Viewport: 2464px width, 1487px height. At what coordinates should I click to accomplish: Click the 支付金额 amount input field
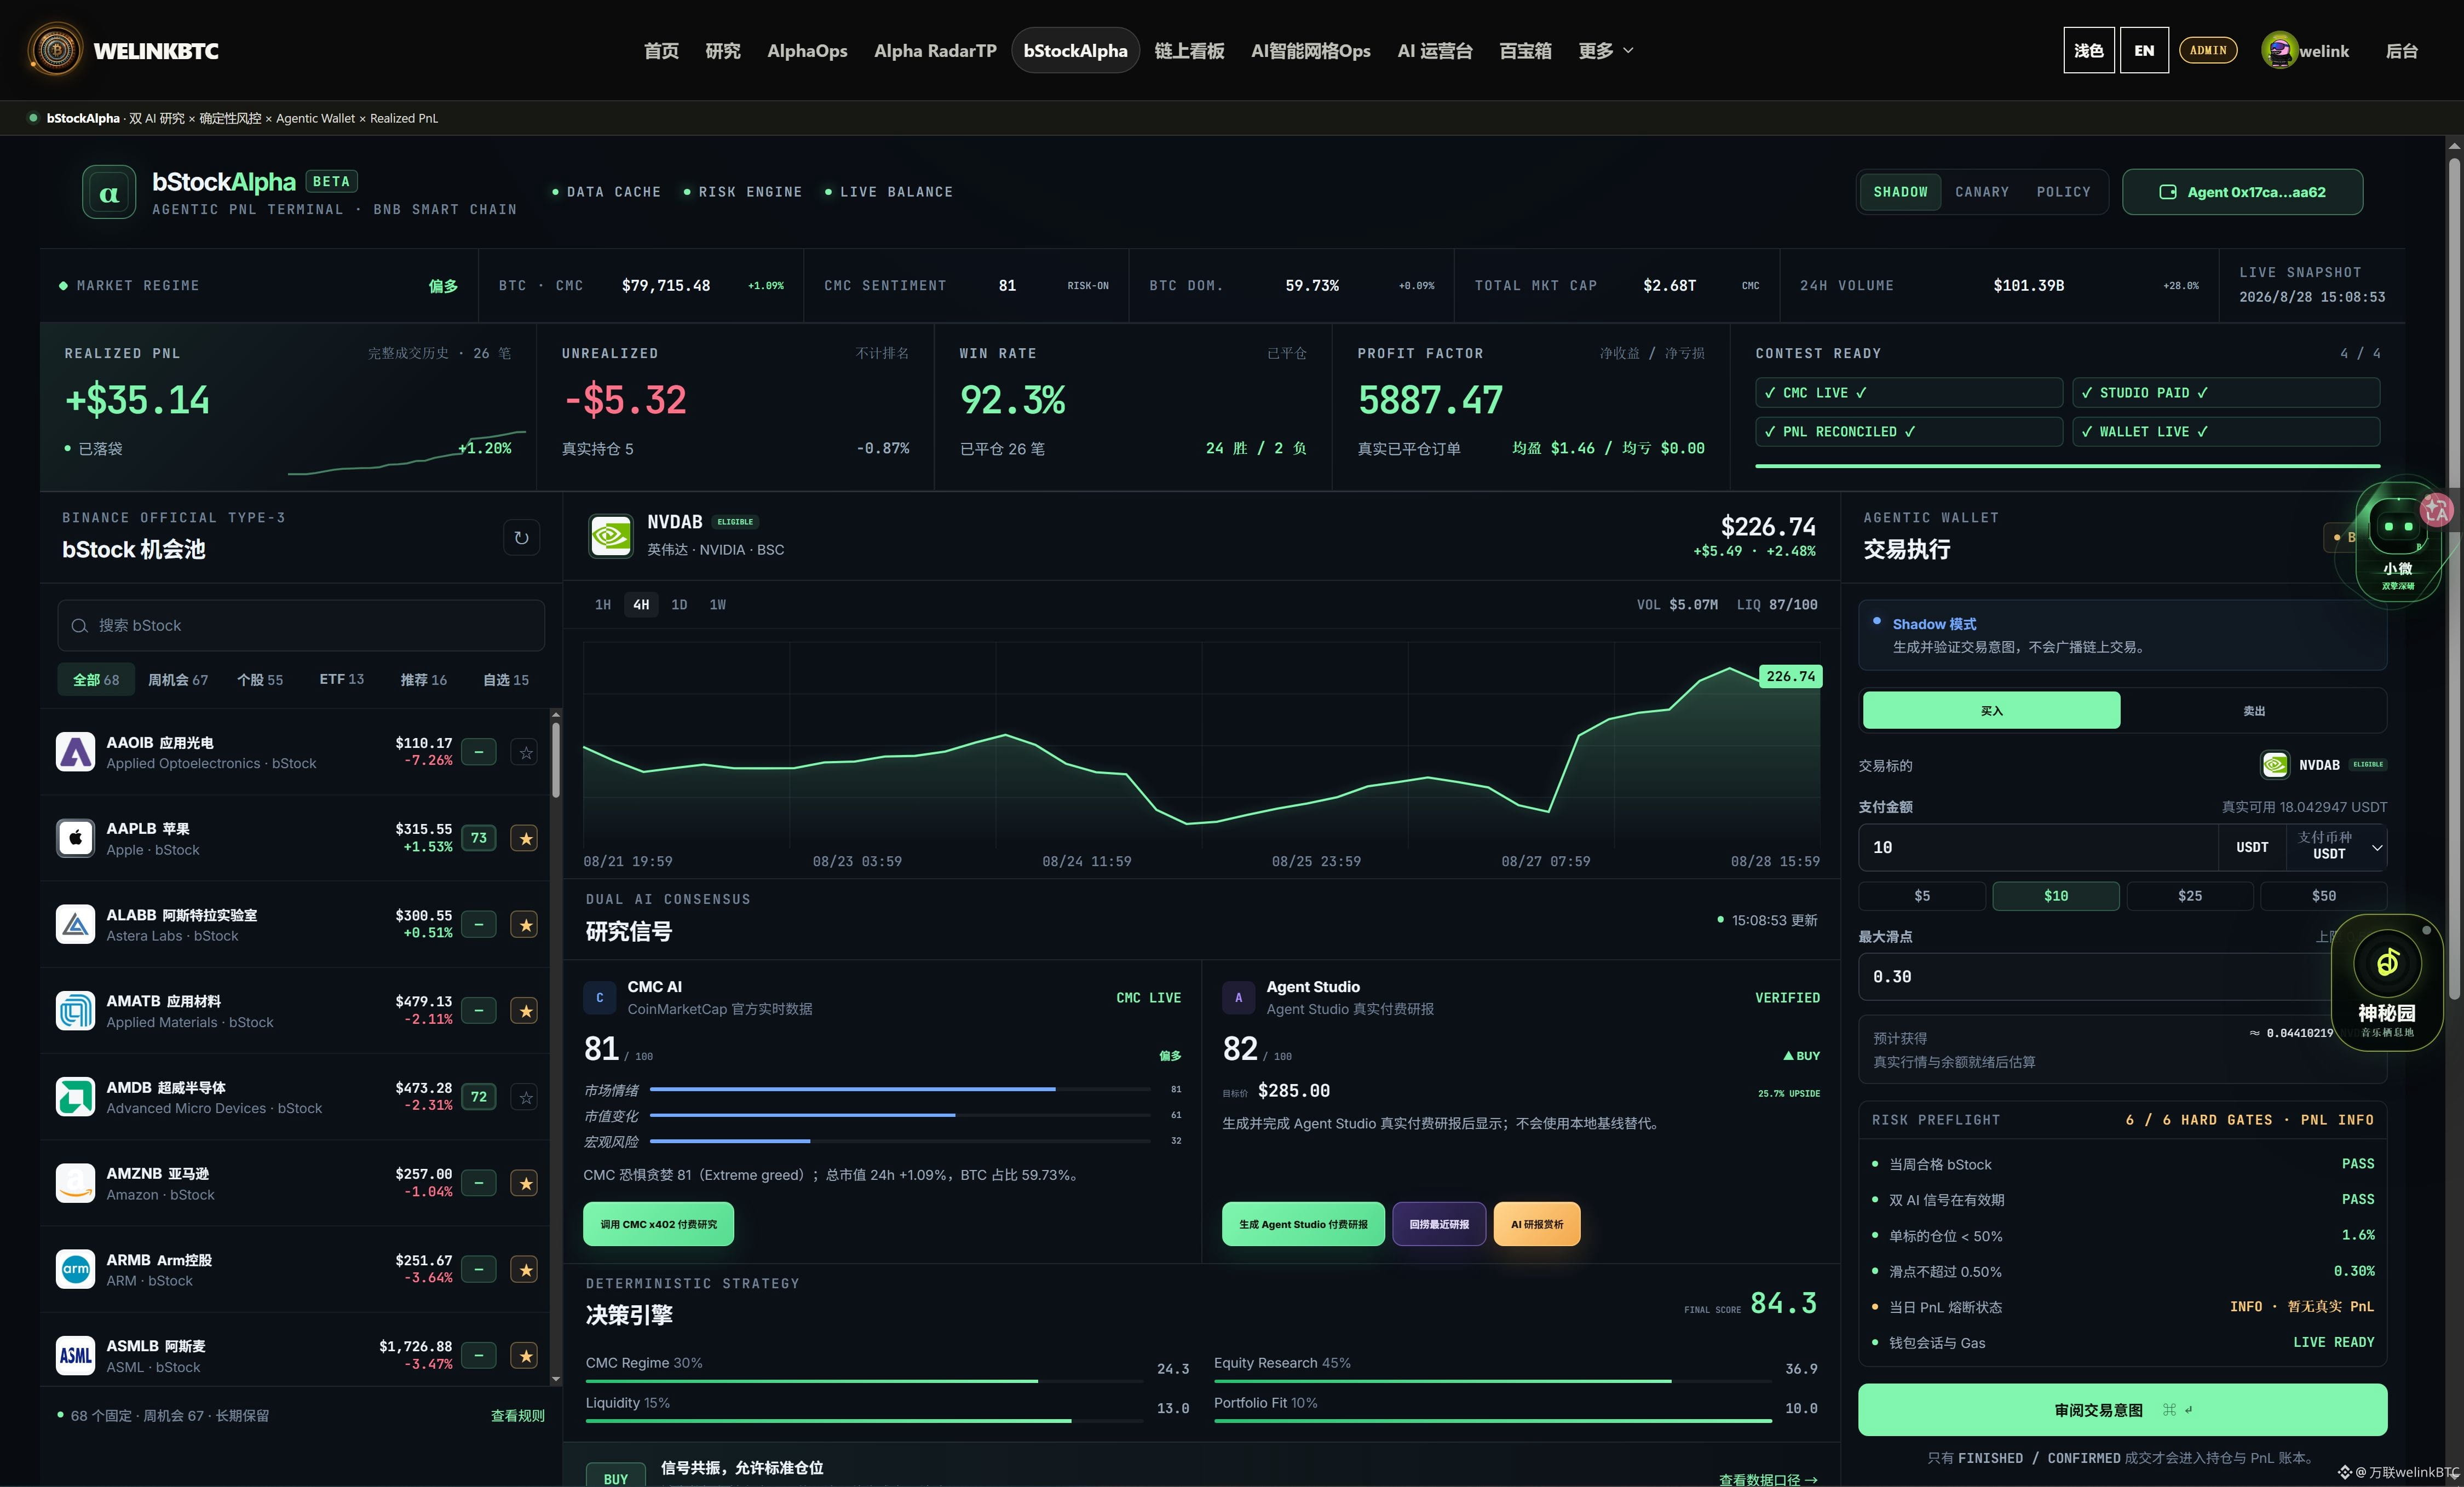[2038, 847]
